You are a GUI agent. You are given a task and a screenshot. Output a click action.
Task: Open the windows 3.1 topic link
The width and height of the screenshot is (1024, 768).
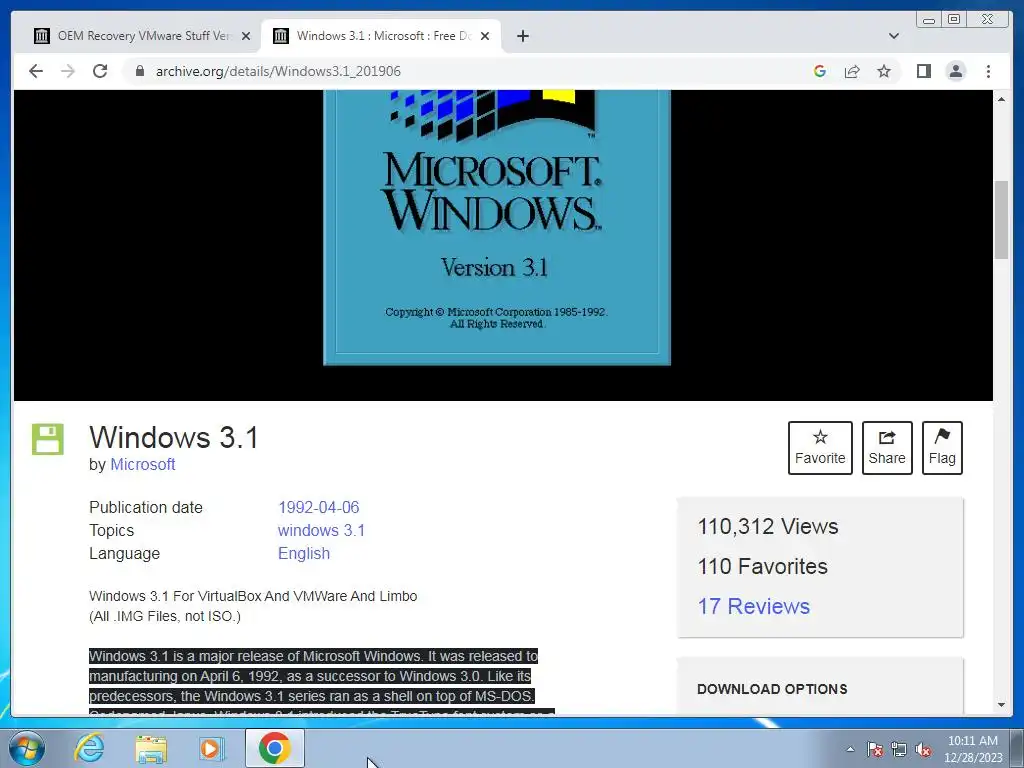tap(321, 530)
